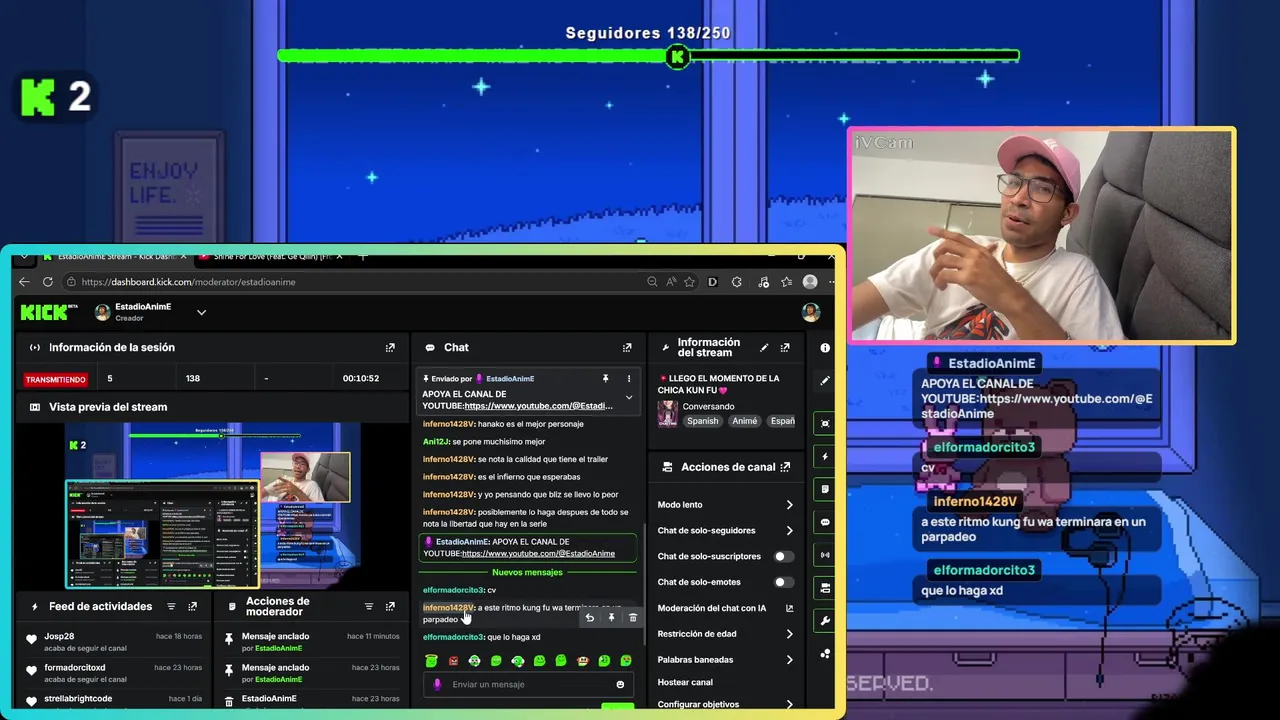The width and height of the screenshot is (1280, 720).
Task: Open pinned message three-dot options
Action: tap(629, 379)
